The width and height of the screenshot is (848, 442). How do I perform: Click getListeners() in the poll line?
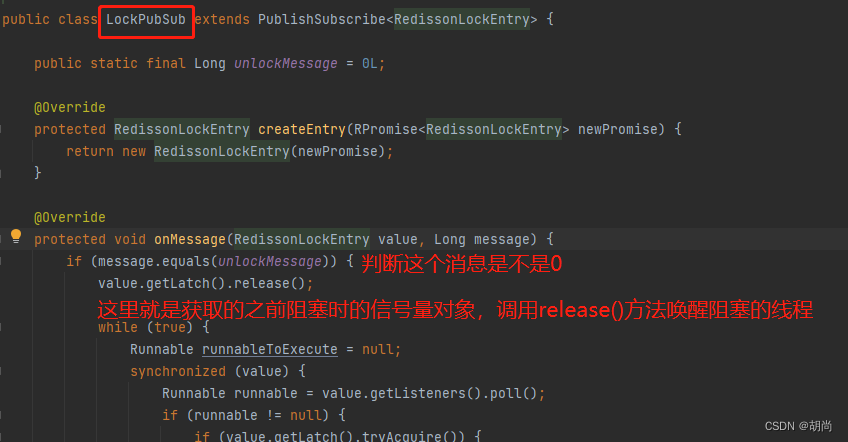point(426,393)
